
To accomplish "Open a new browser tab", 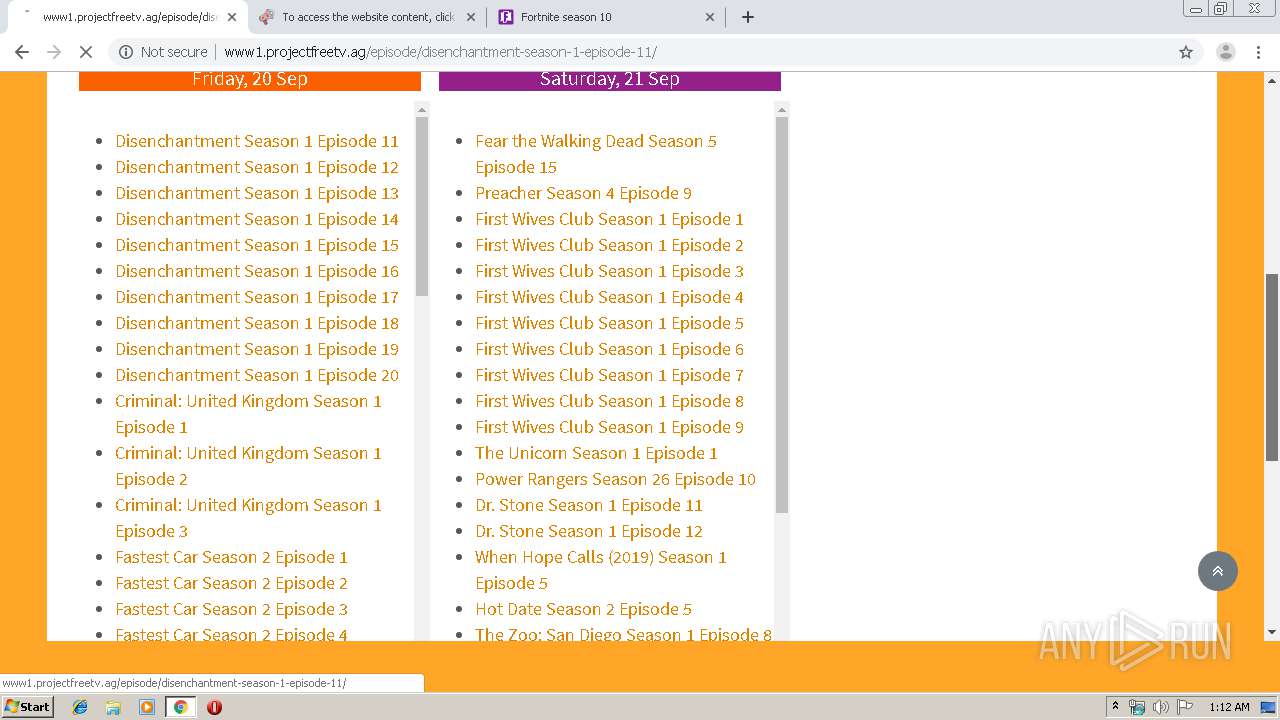I will (748, 17).
